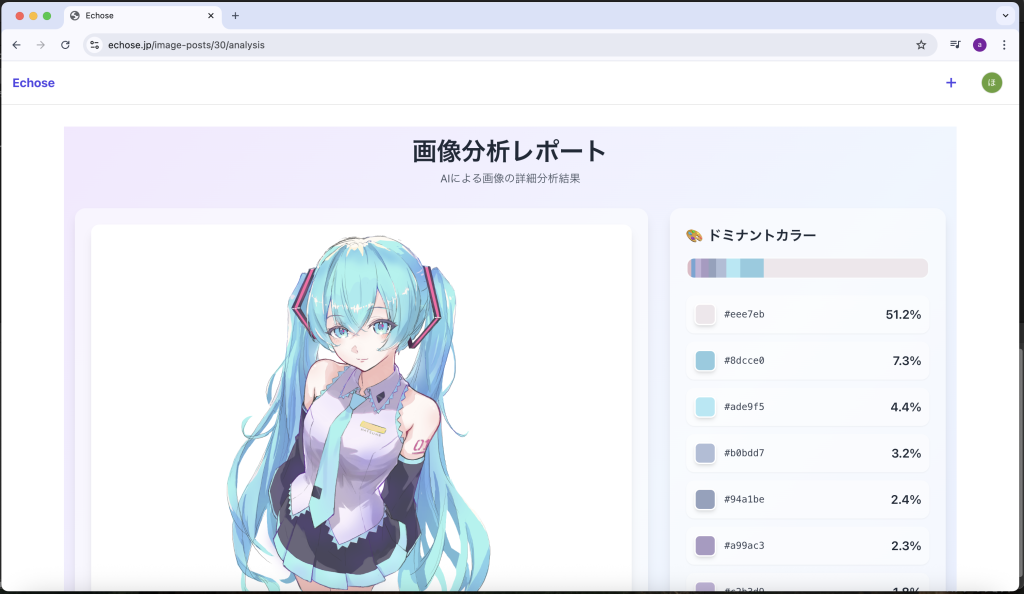Click the #8dcce0 blue color swatch
The height and width of the screenshot is (594, 1024).
(x=705, y=361)
